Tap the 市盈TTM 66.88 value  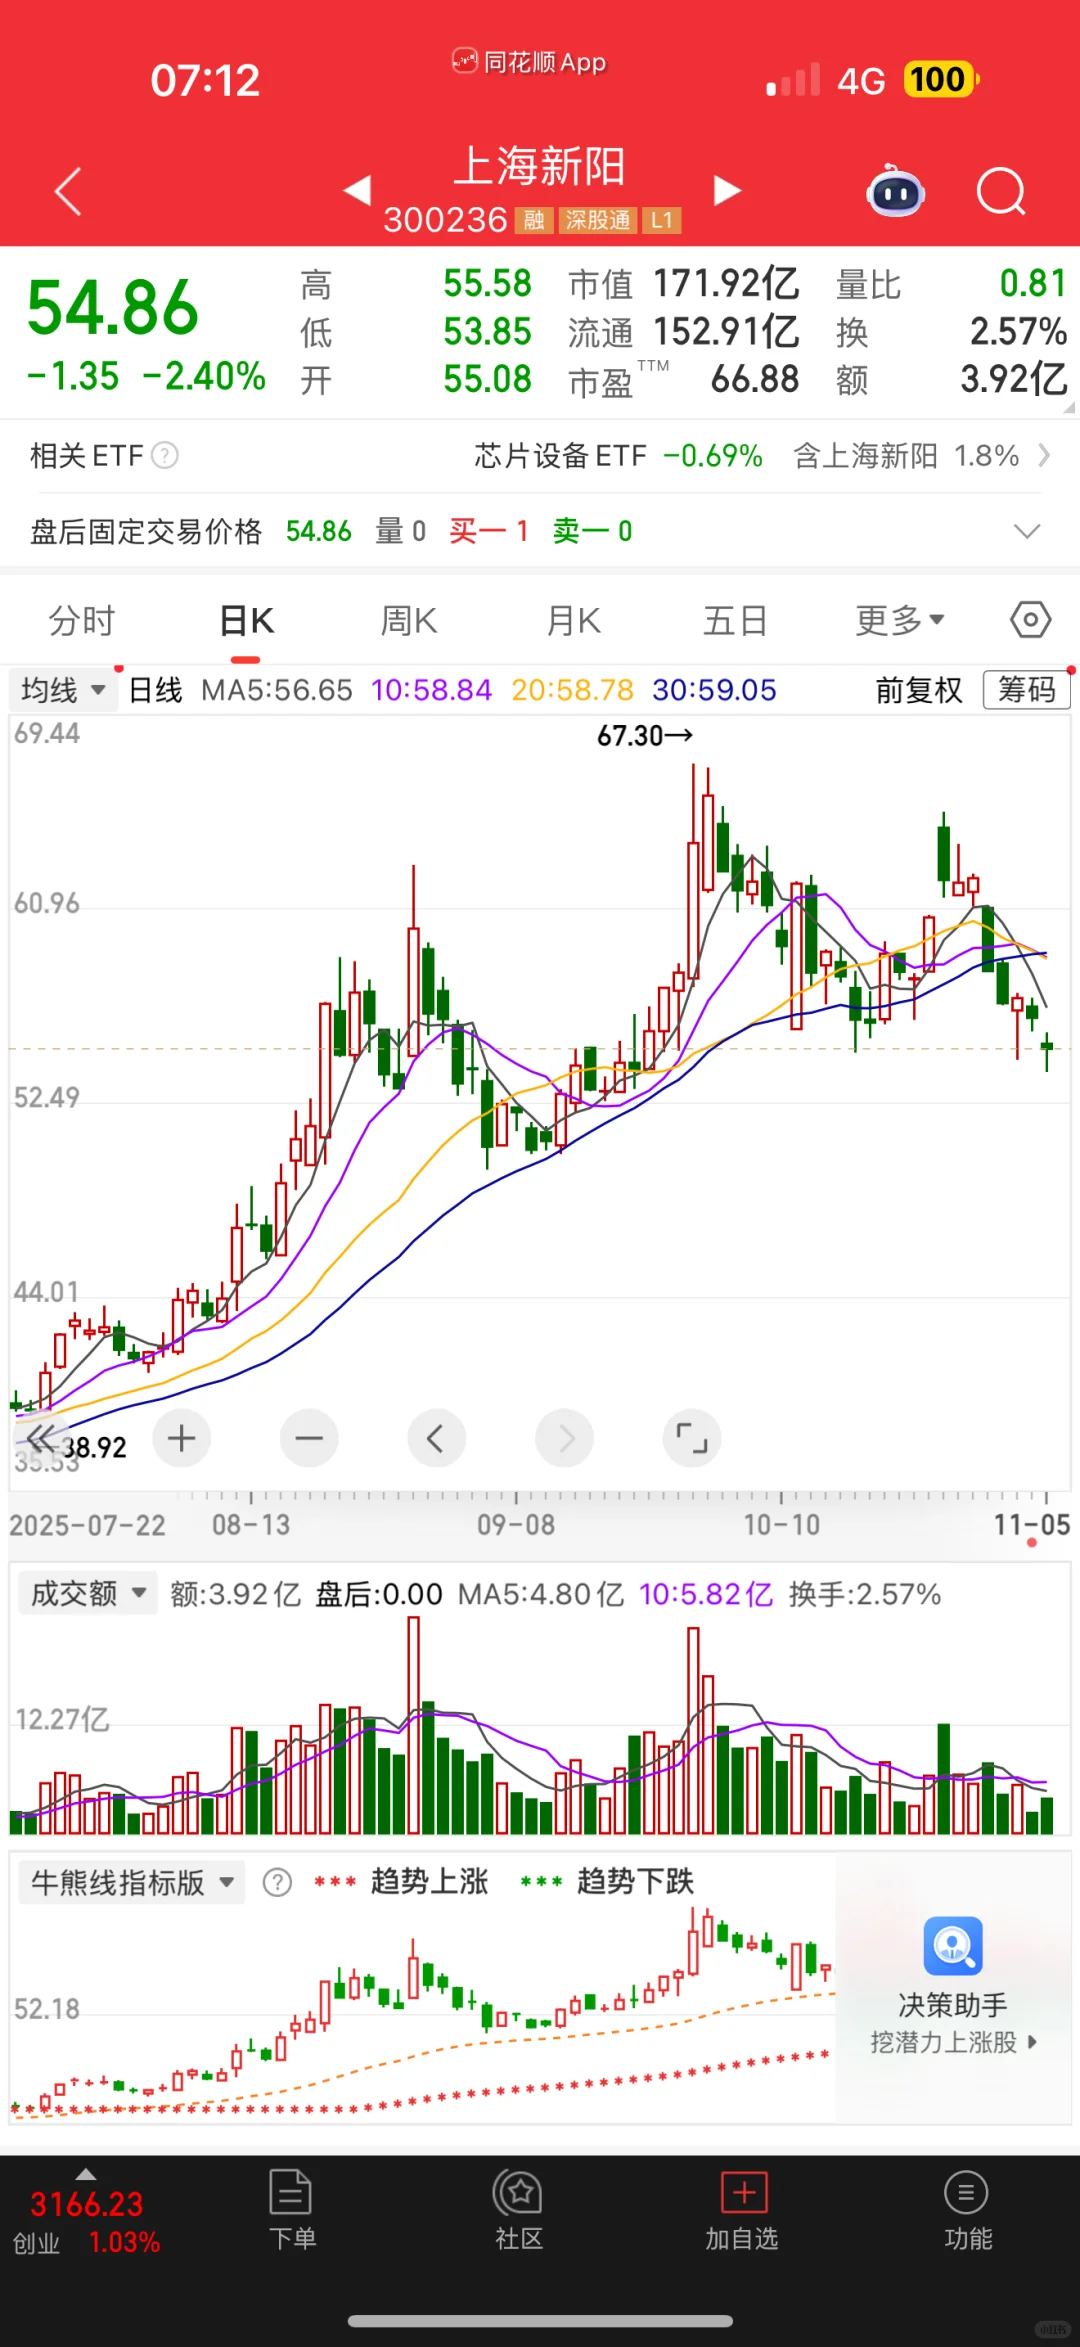684,380
